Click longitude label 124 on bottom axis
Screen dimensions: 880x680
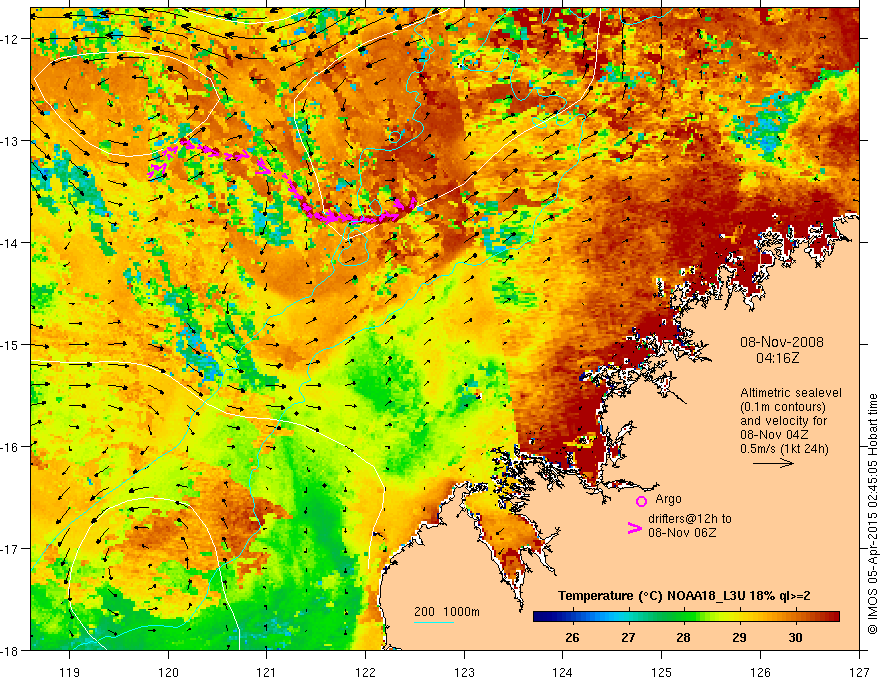click(563, 672)
